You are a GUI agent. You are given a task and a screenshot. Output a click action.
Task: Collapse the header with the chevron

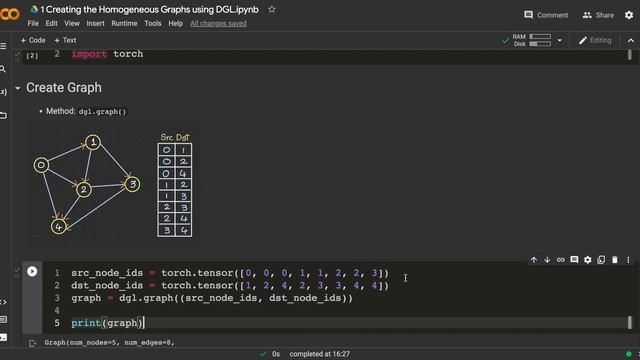[x=631, y=40]
